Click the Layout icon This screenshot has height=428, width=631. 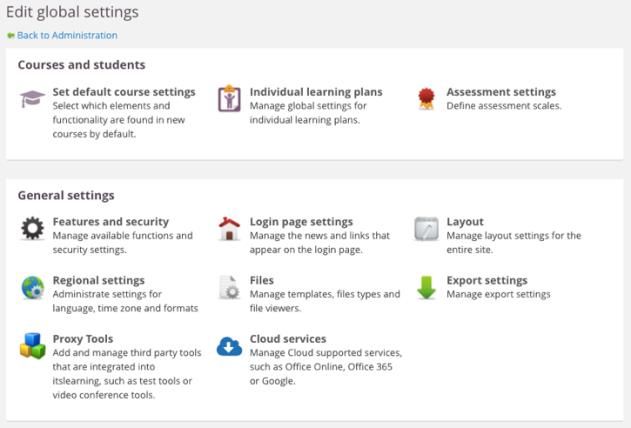pos(426,228)
